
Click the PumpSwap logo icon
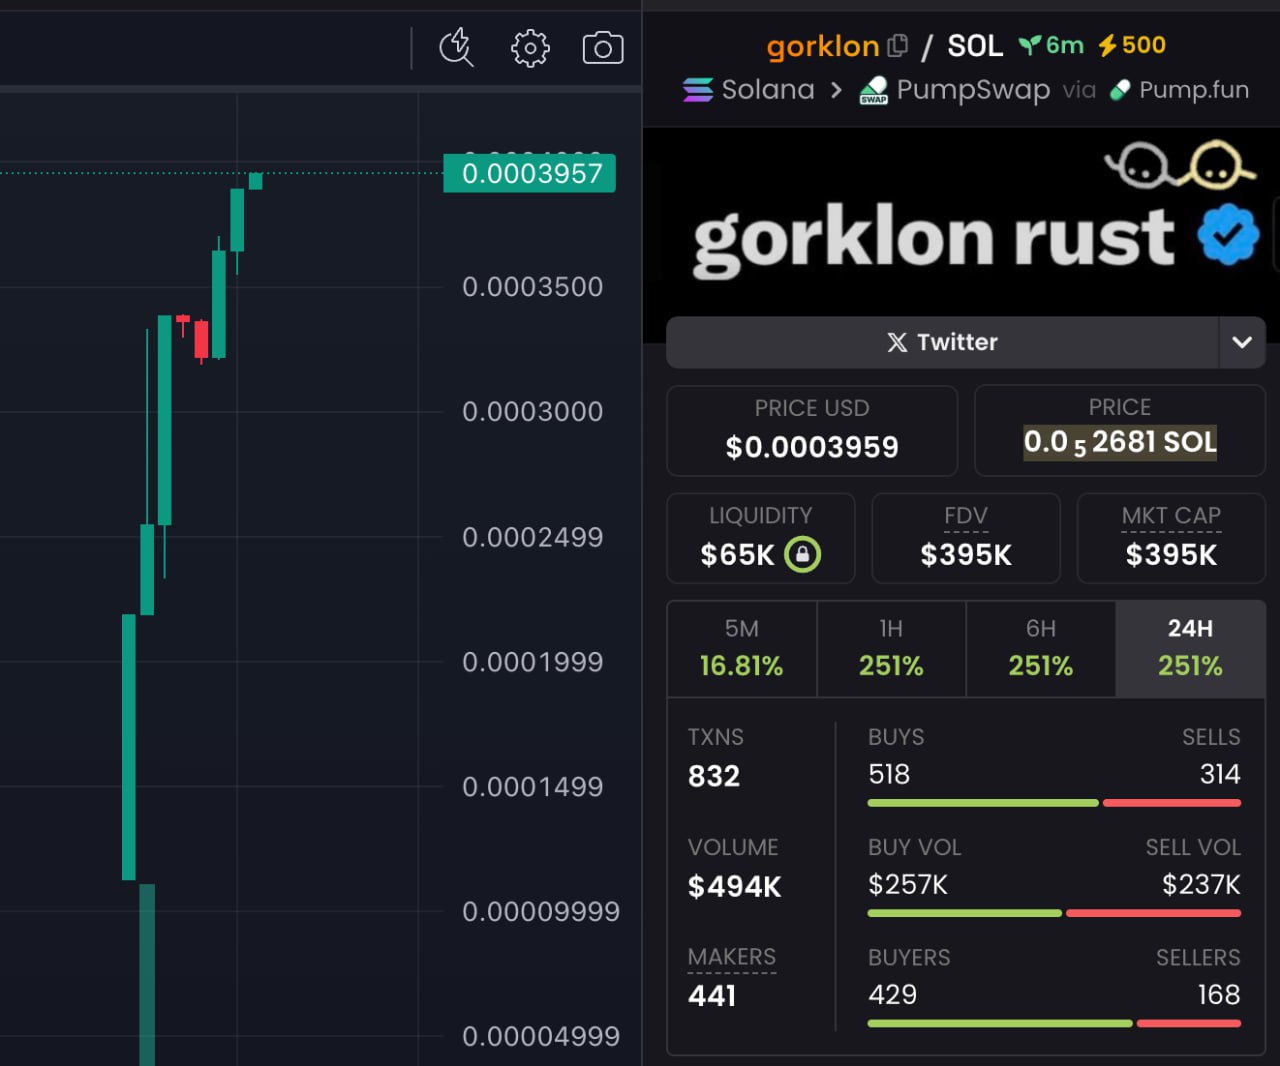pyautogui.click(x=874, y=90)
